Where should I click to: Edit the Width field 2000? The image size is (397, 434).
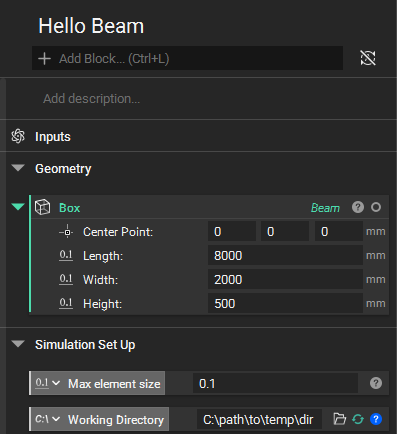coord(285,279)
